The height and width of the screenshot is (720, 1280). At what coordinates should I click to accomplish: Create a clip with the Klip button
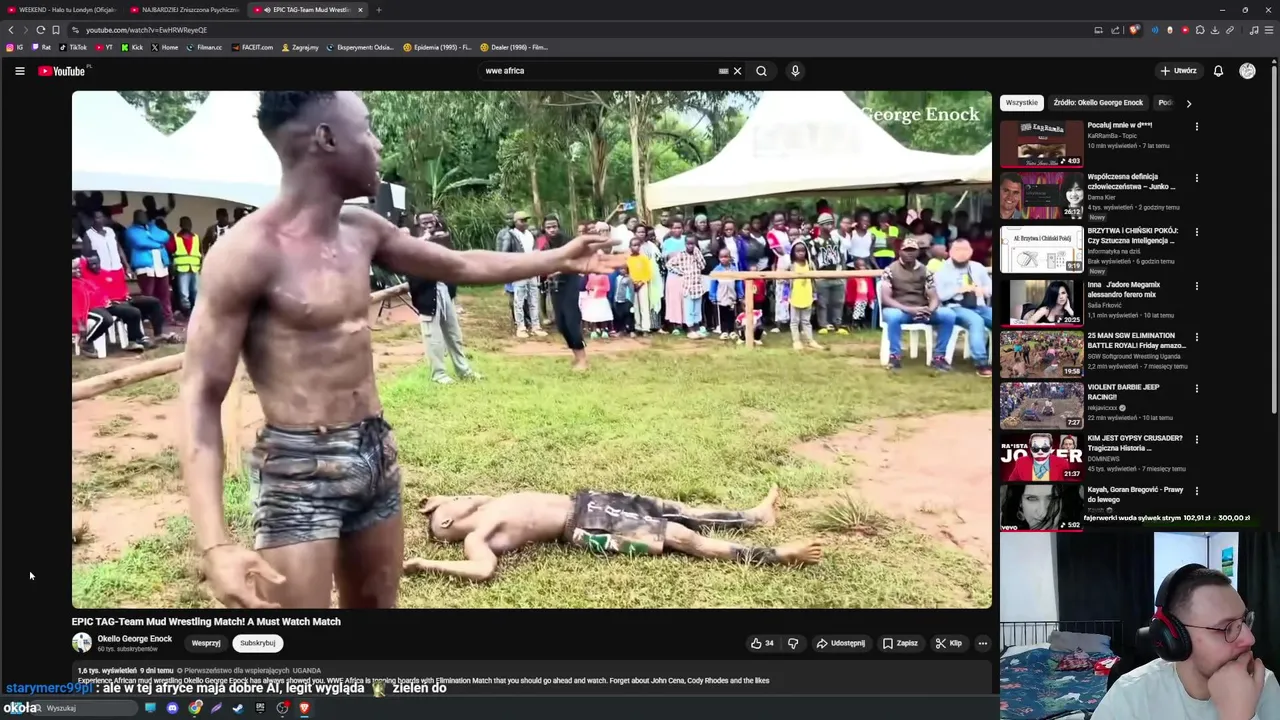tap(948, 643)
